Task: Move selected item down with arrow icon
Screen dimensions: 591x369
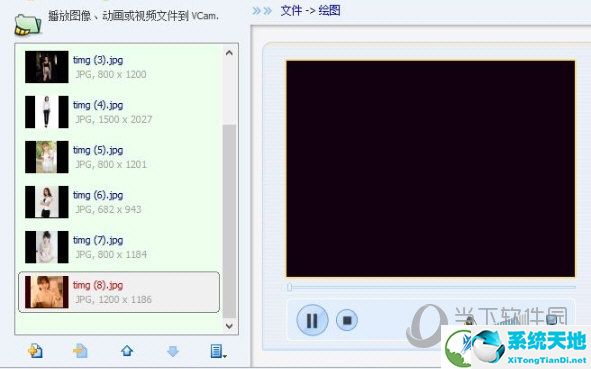Action: (173, 351)
